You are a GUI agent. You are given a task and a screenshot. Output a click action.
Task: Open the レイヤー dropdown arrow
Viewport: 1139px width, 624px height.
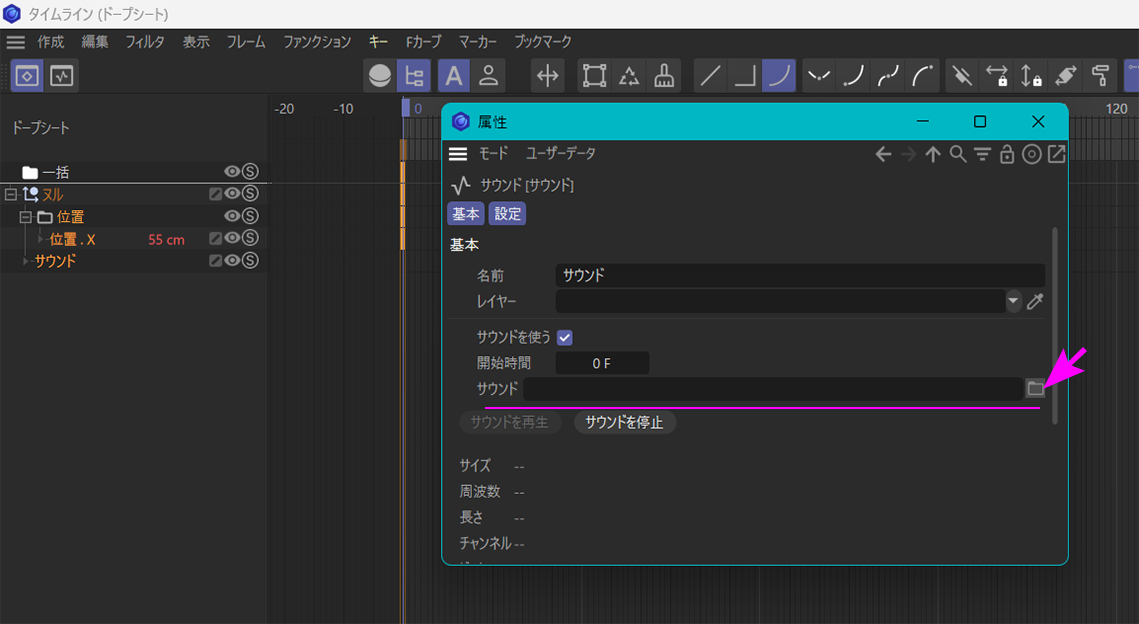pyautogui.click(x=1013, y=301)
